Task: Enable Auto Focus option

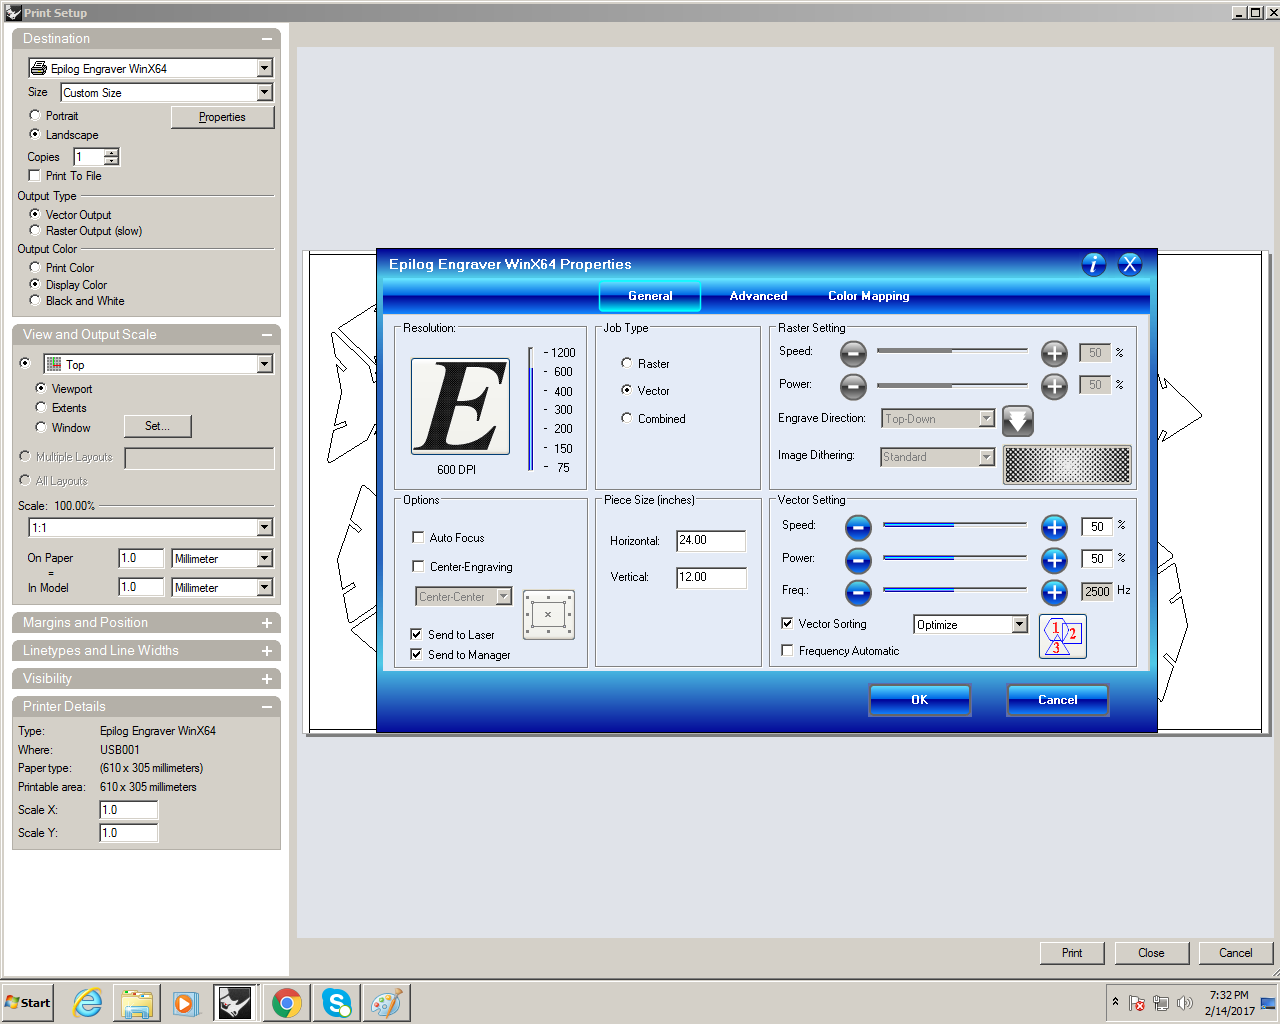Action: 418,537
